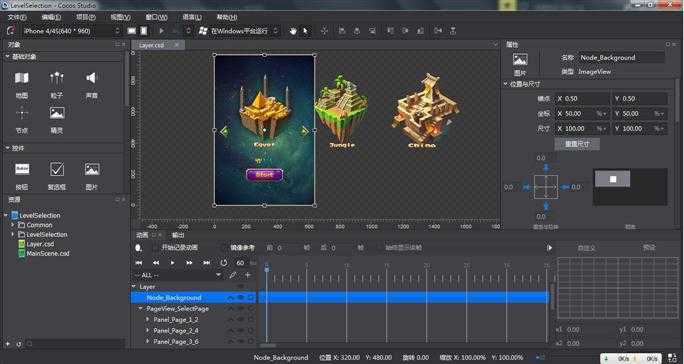Click the distribute vertically toolbar icon
Image resolution: width=684 pixels, height=364 pixels.
click(x=453, y=31)
